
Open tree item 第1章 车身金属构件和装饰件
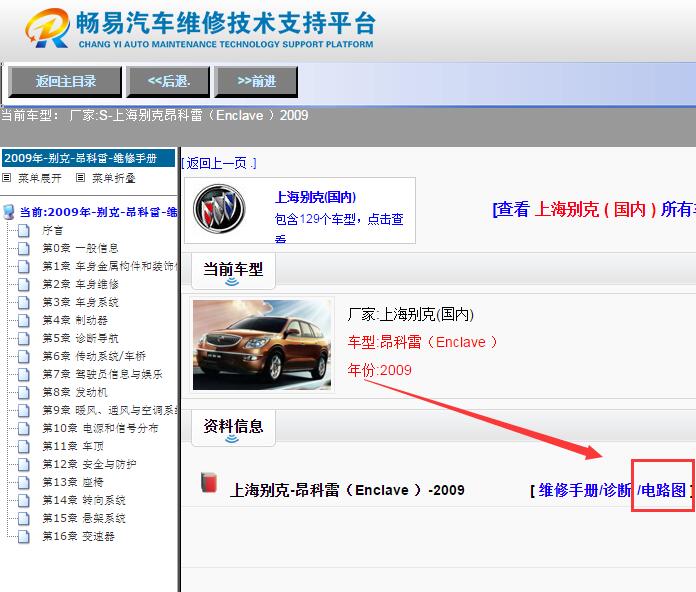110,266
